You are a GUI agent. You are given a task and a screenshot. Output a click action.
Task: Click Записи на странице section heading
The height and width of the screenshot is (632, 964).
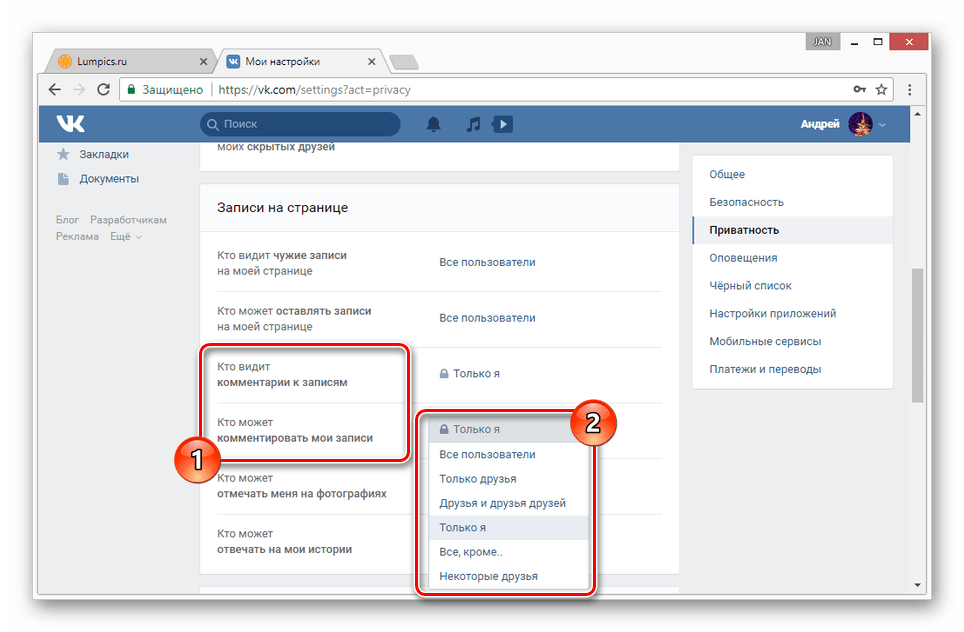(x=282, y=208)
